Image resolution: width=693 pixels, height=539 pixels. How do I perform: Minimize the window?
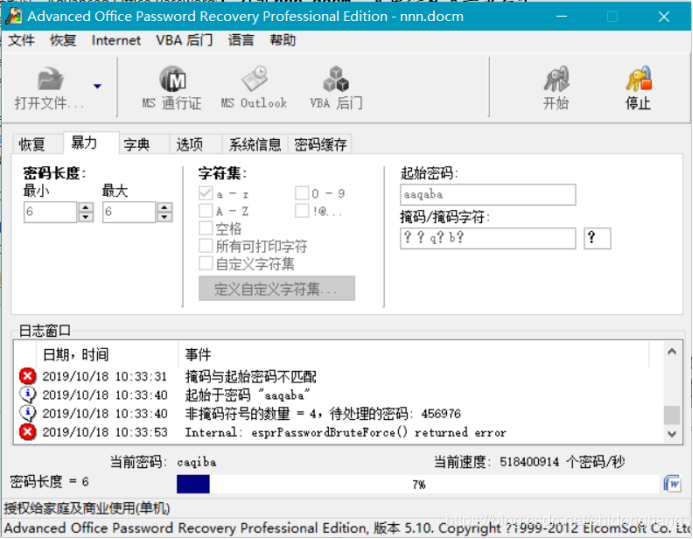click(562, 17)
